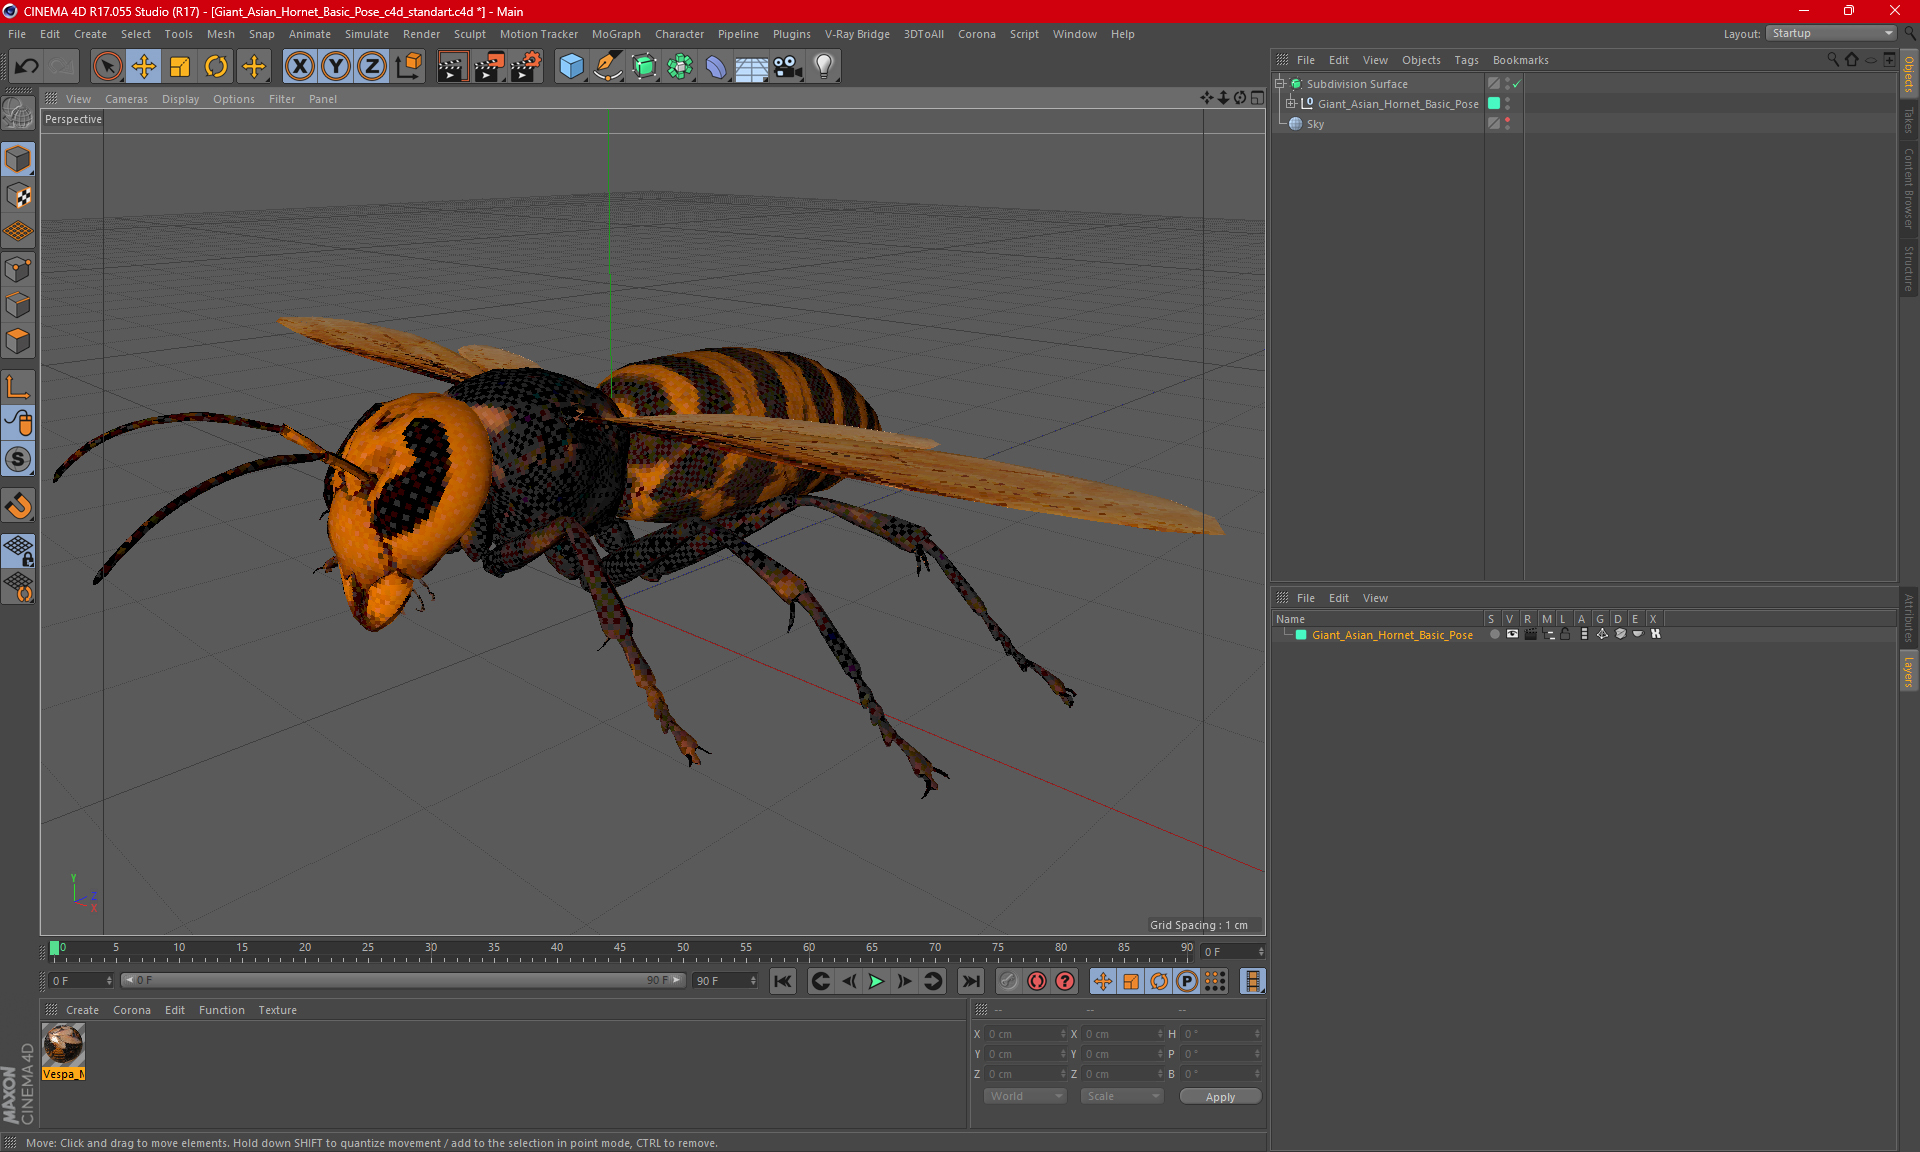
Task: Add a Light object
Action: pyautogui.click(x=824, y=66)
